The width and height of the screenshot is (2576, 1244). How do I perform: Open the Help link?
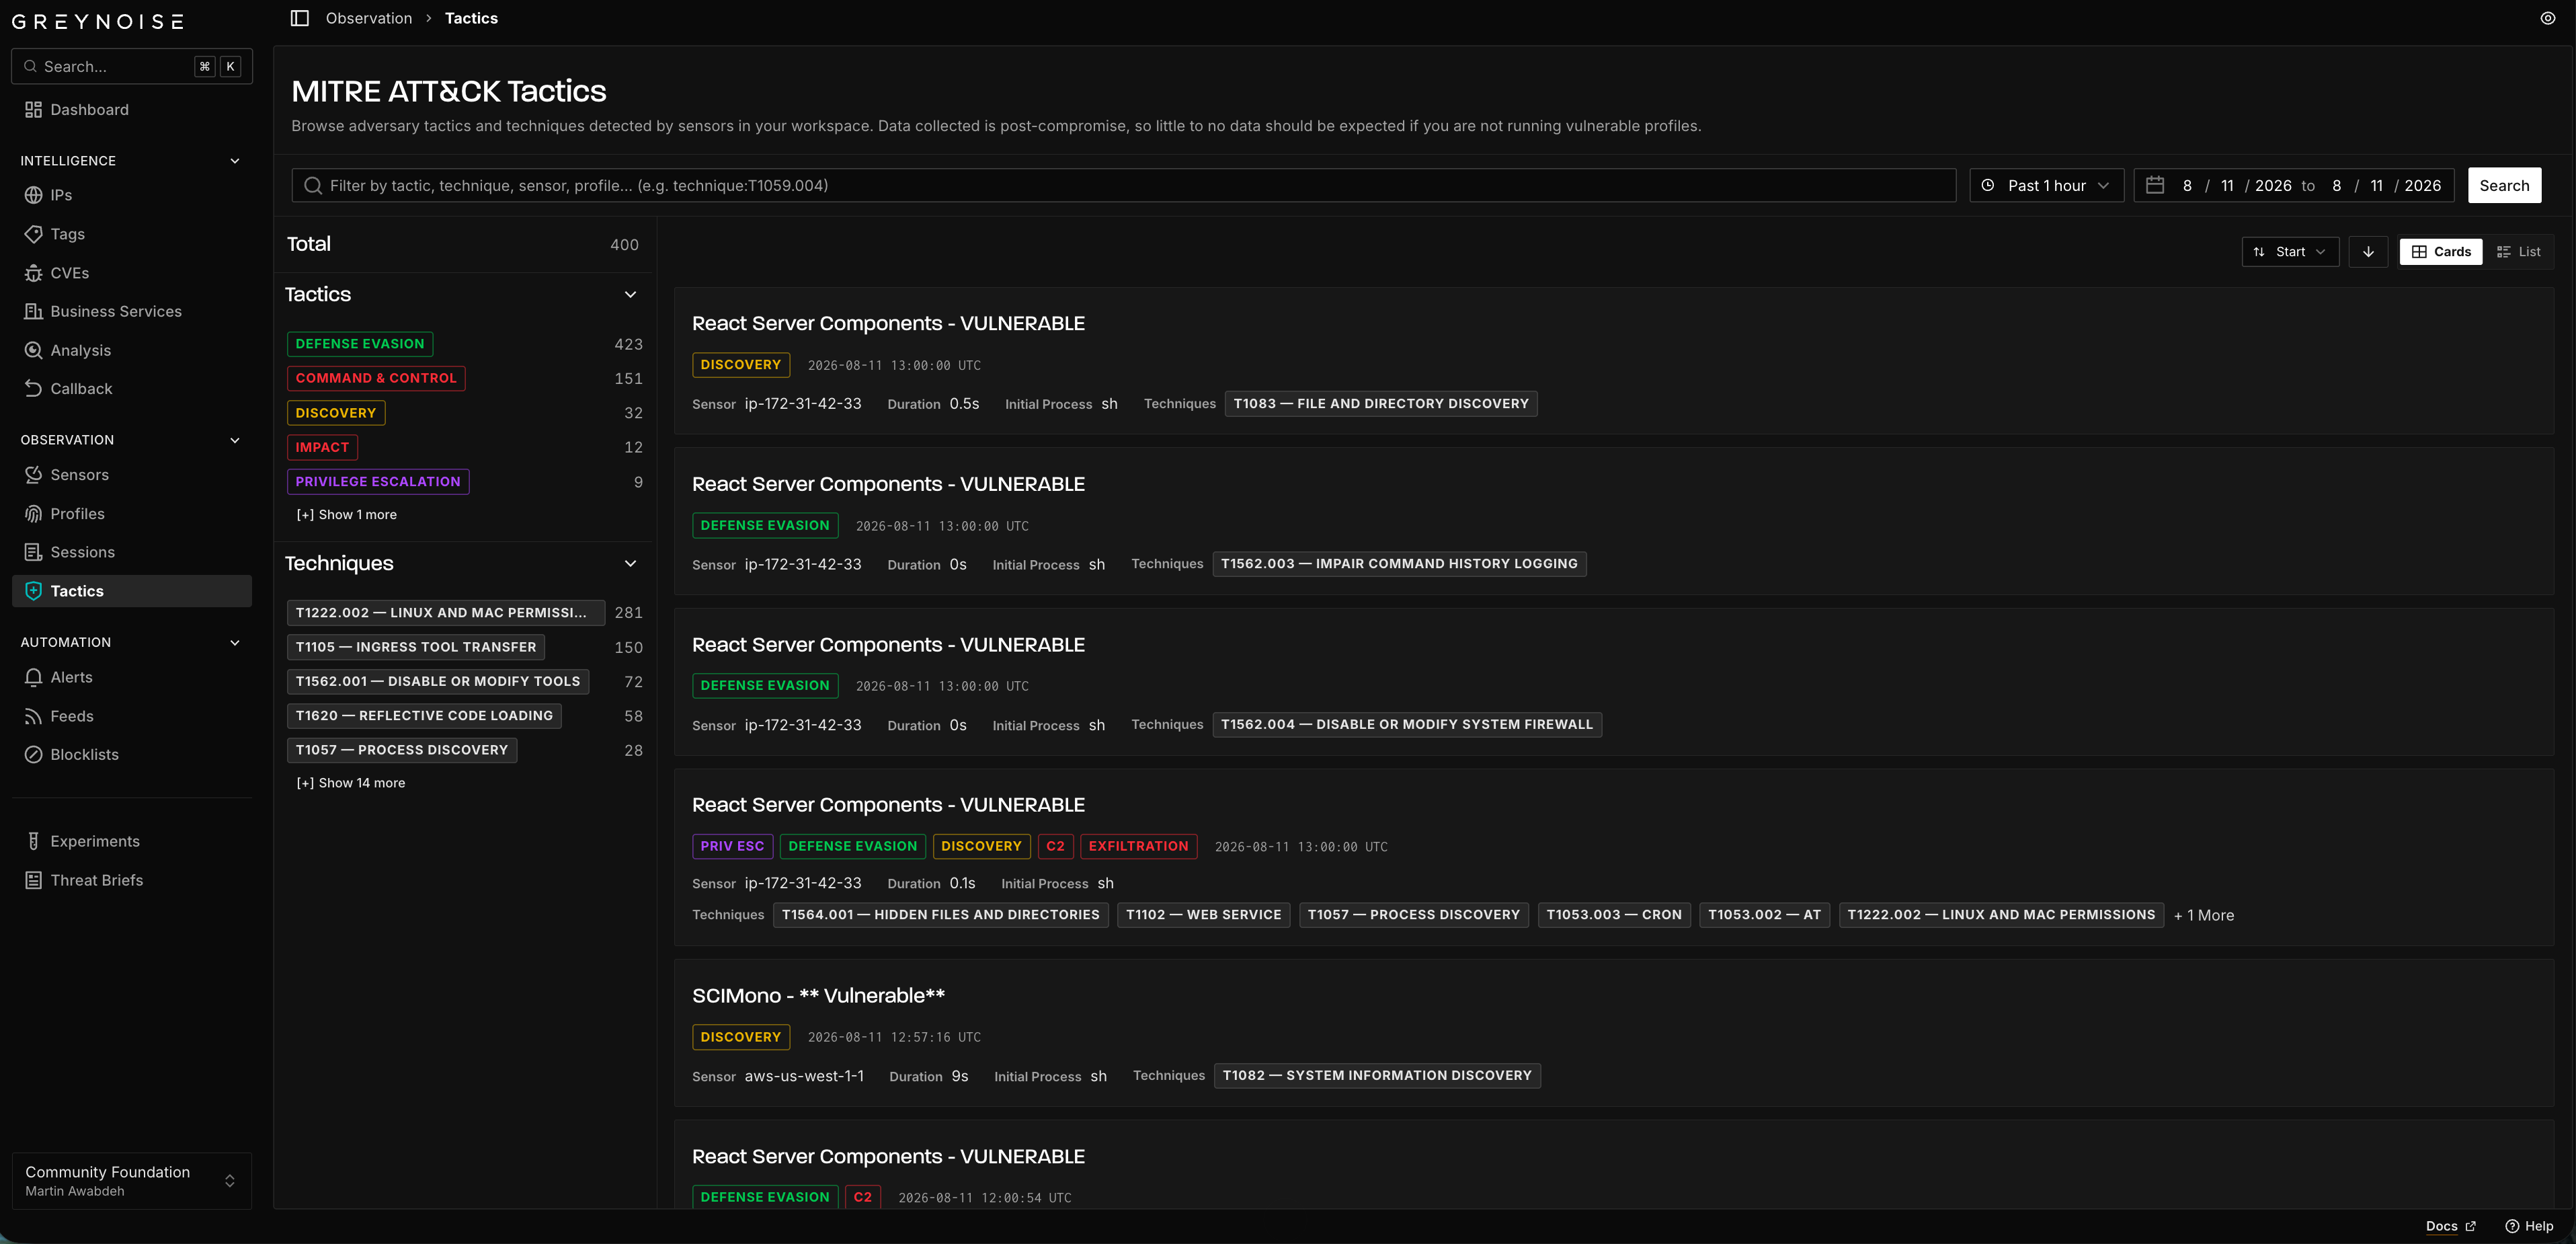click(x=2529, y=1226)
